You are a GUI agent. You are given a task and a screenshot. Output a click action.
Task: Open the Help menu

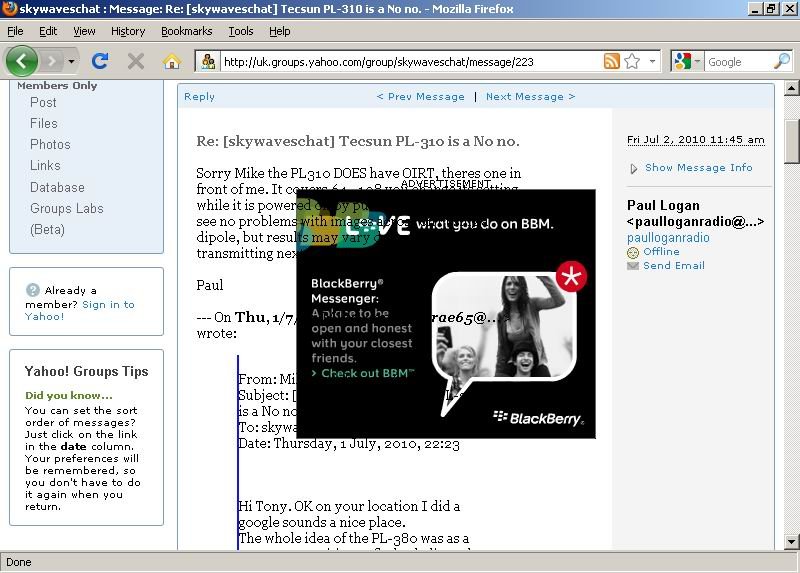(280, 31)
